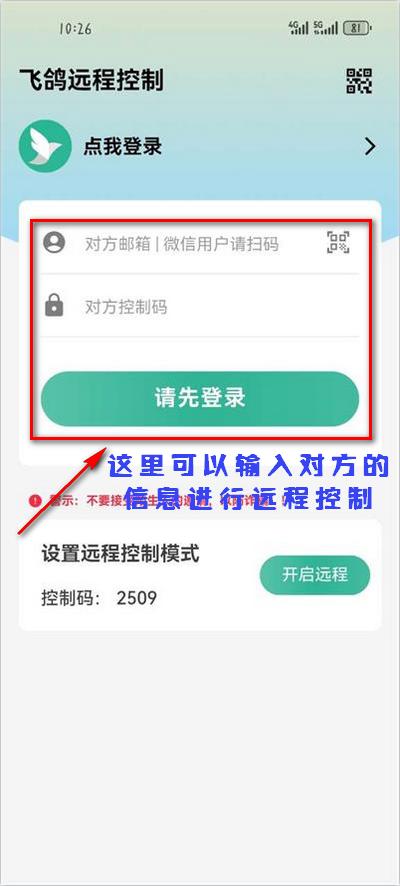Click the lock icon beside 对方控制码
The height and width of the screenshot is (886, 400).
[54, 306]
